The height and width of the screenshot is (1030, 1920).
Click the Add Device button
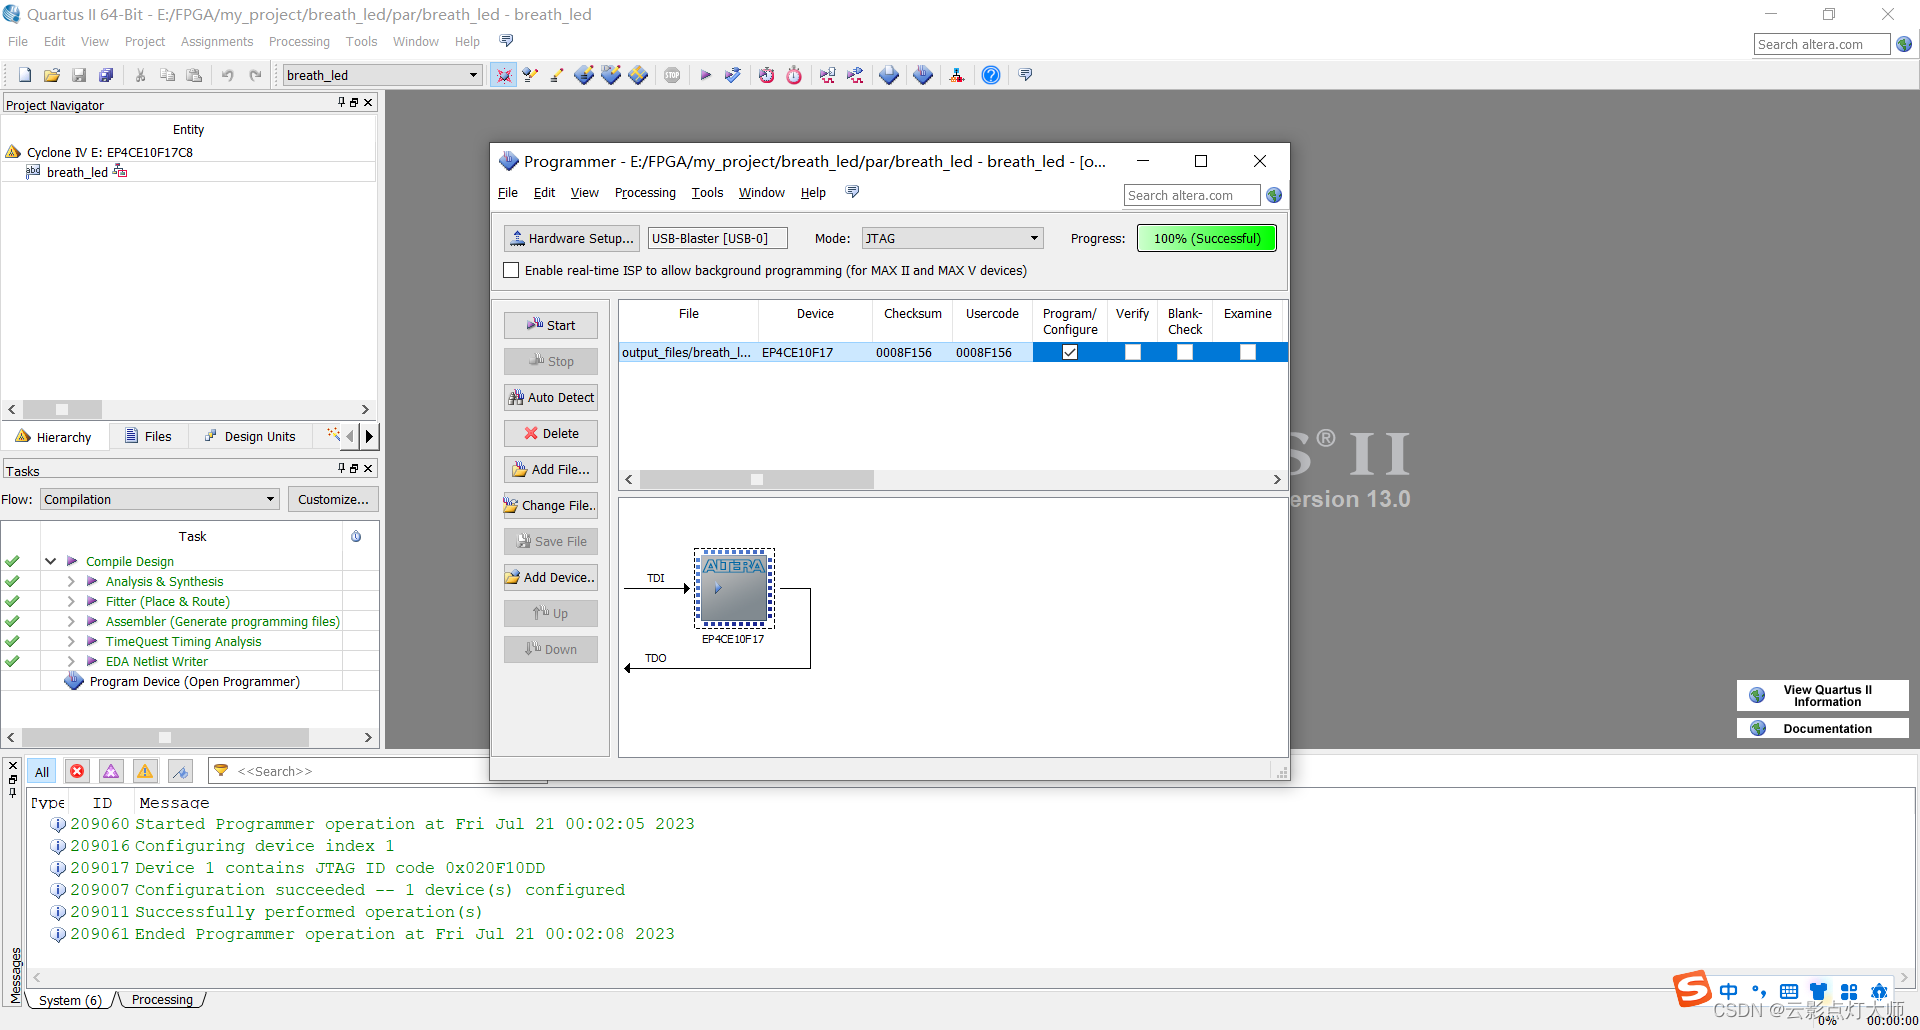[x=551, y=577]
